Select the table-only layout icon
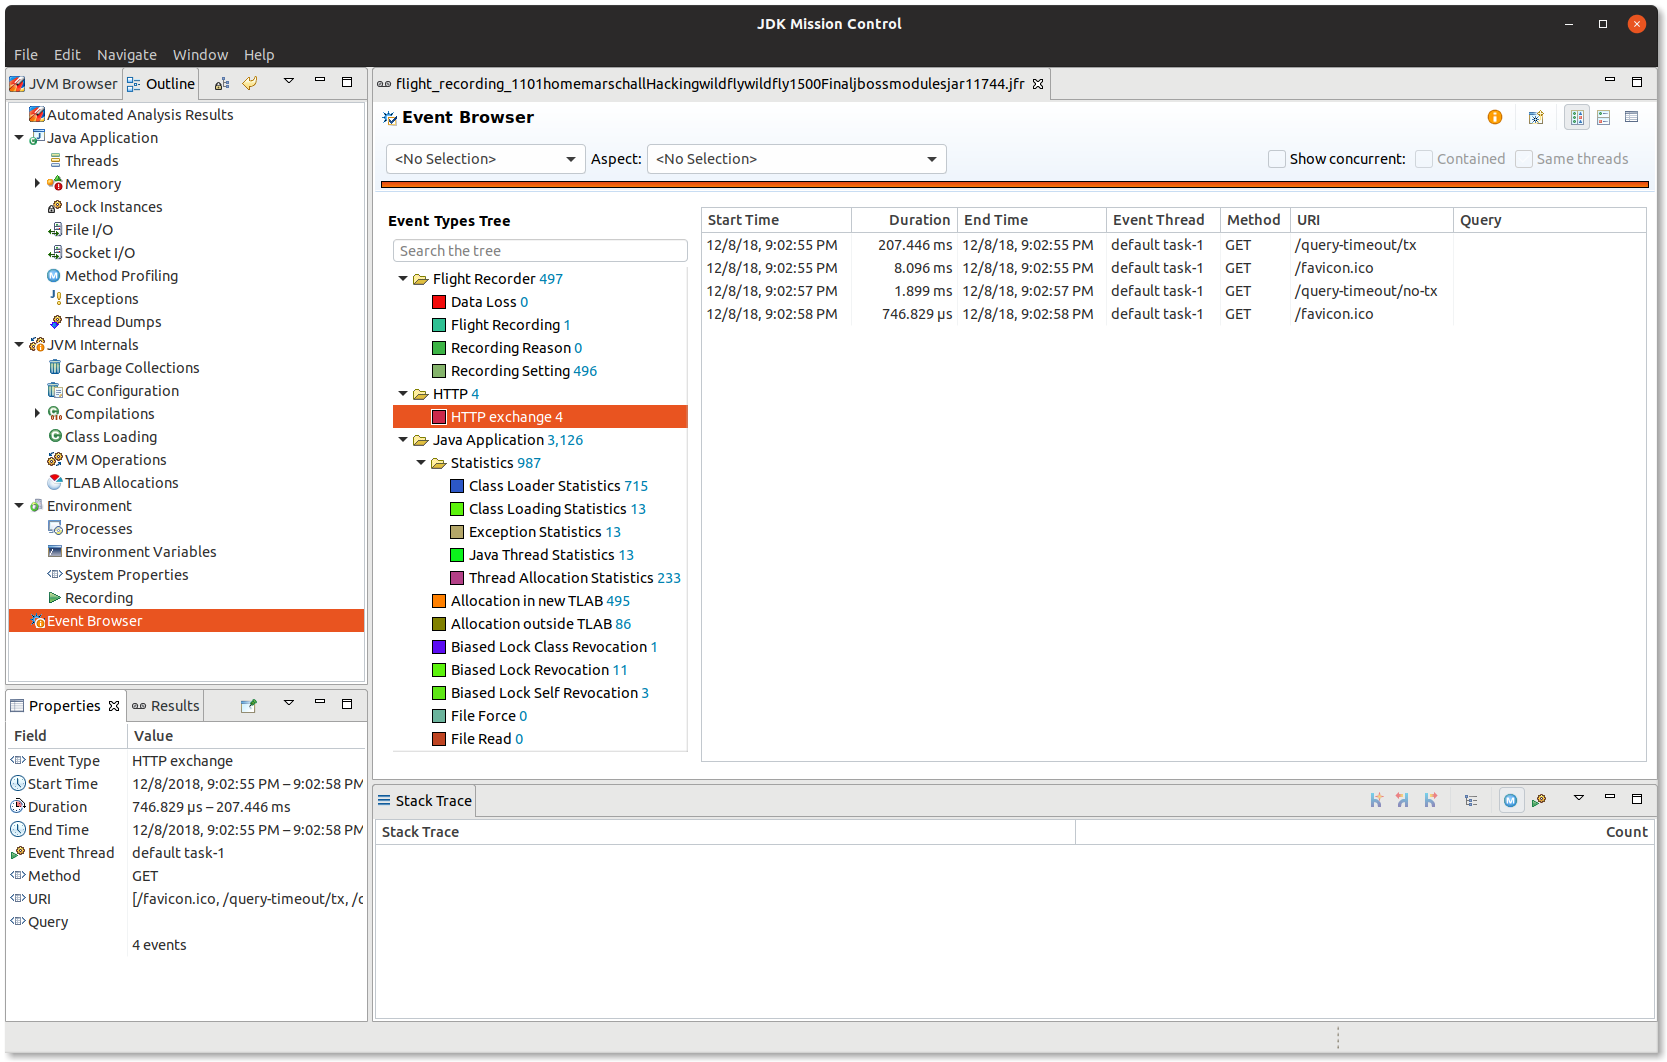Image resolution: width=1667 pixels, height=1062 pixels. coord(1632,117)
